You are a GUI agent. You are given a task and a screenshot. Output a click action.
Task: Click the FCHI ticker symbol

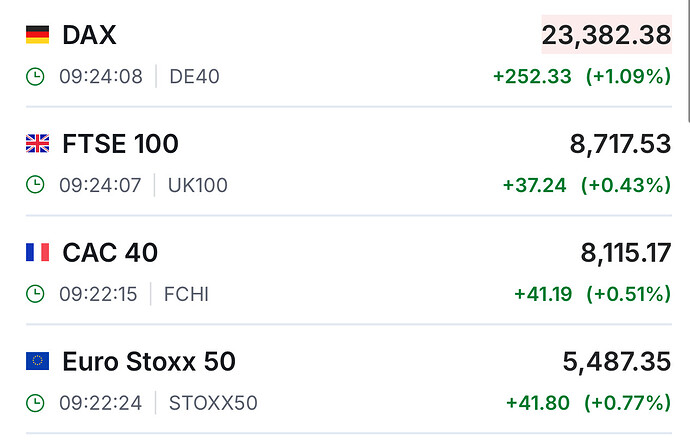coord(189,294)
